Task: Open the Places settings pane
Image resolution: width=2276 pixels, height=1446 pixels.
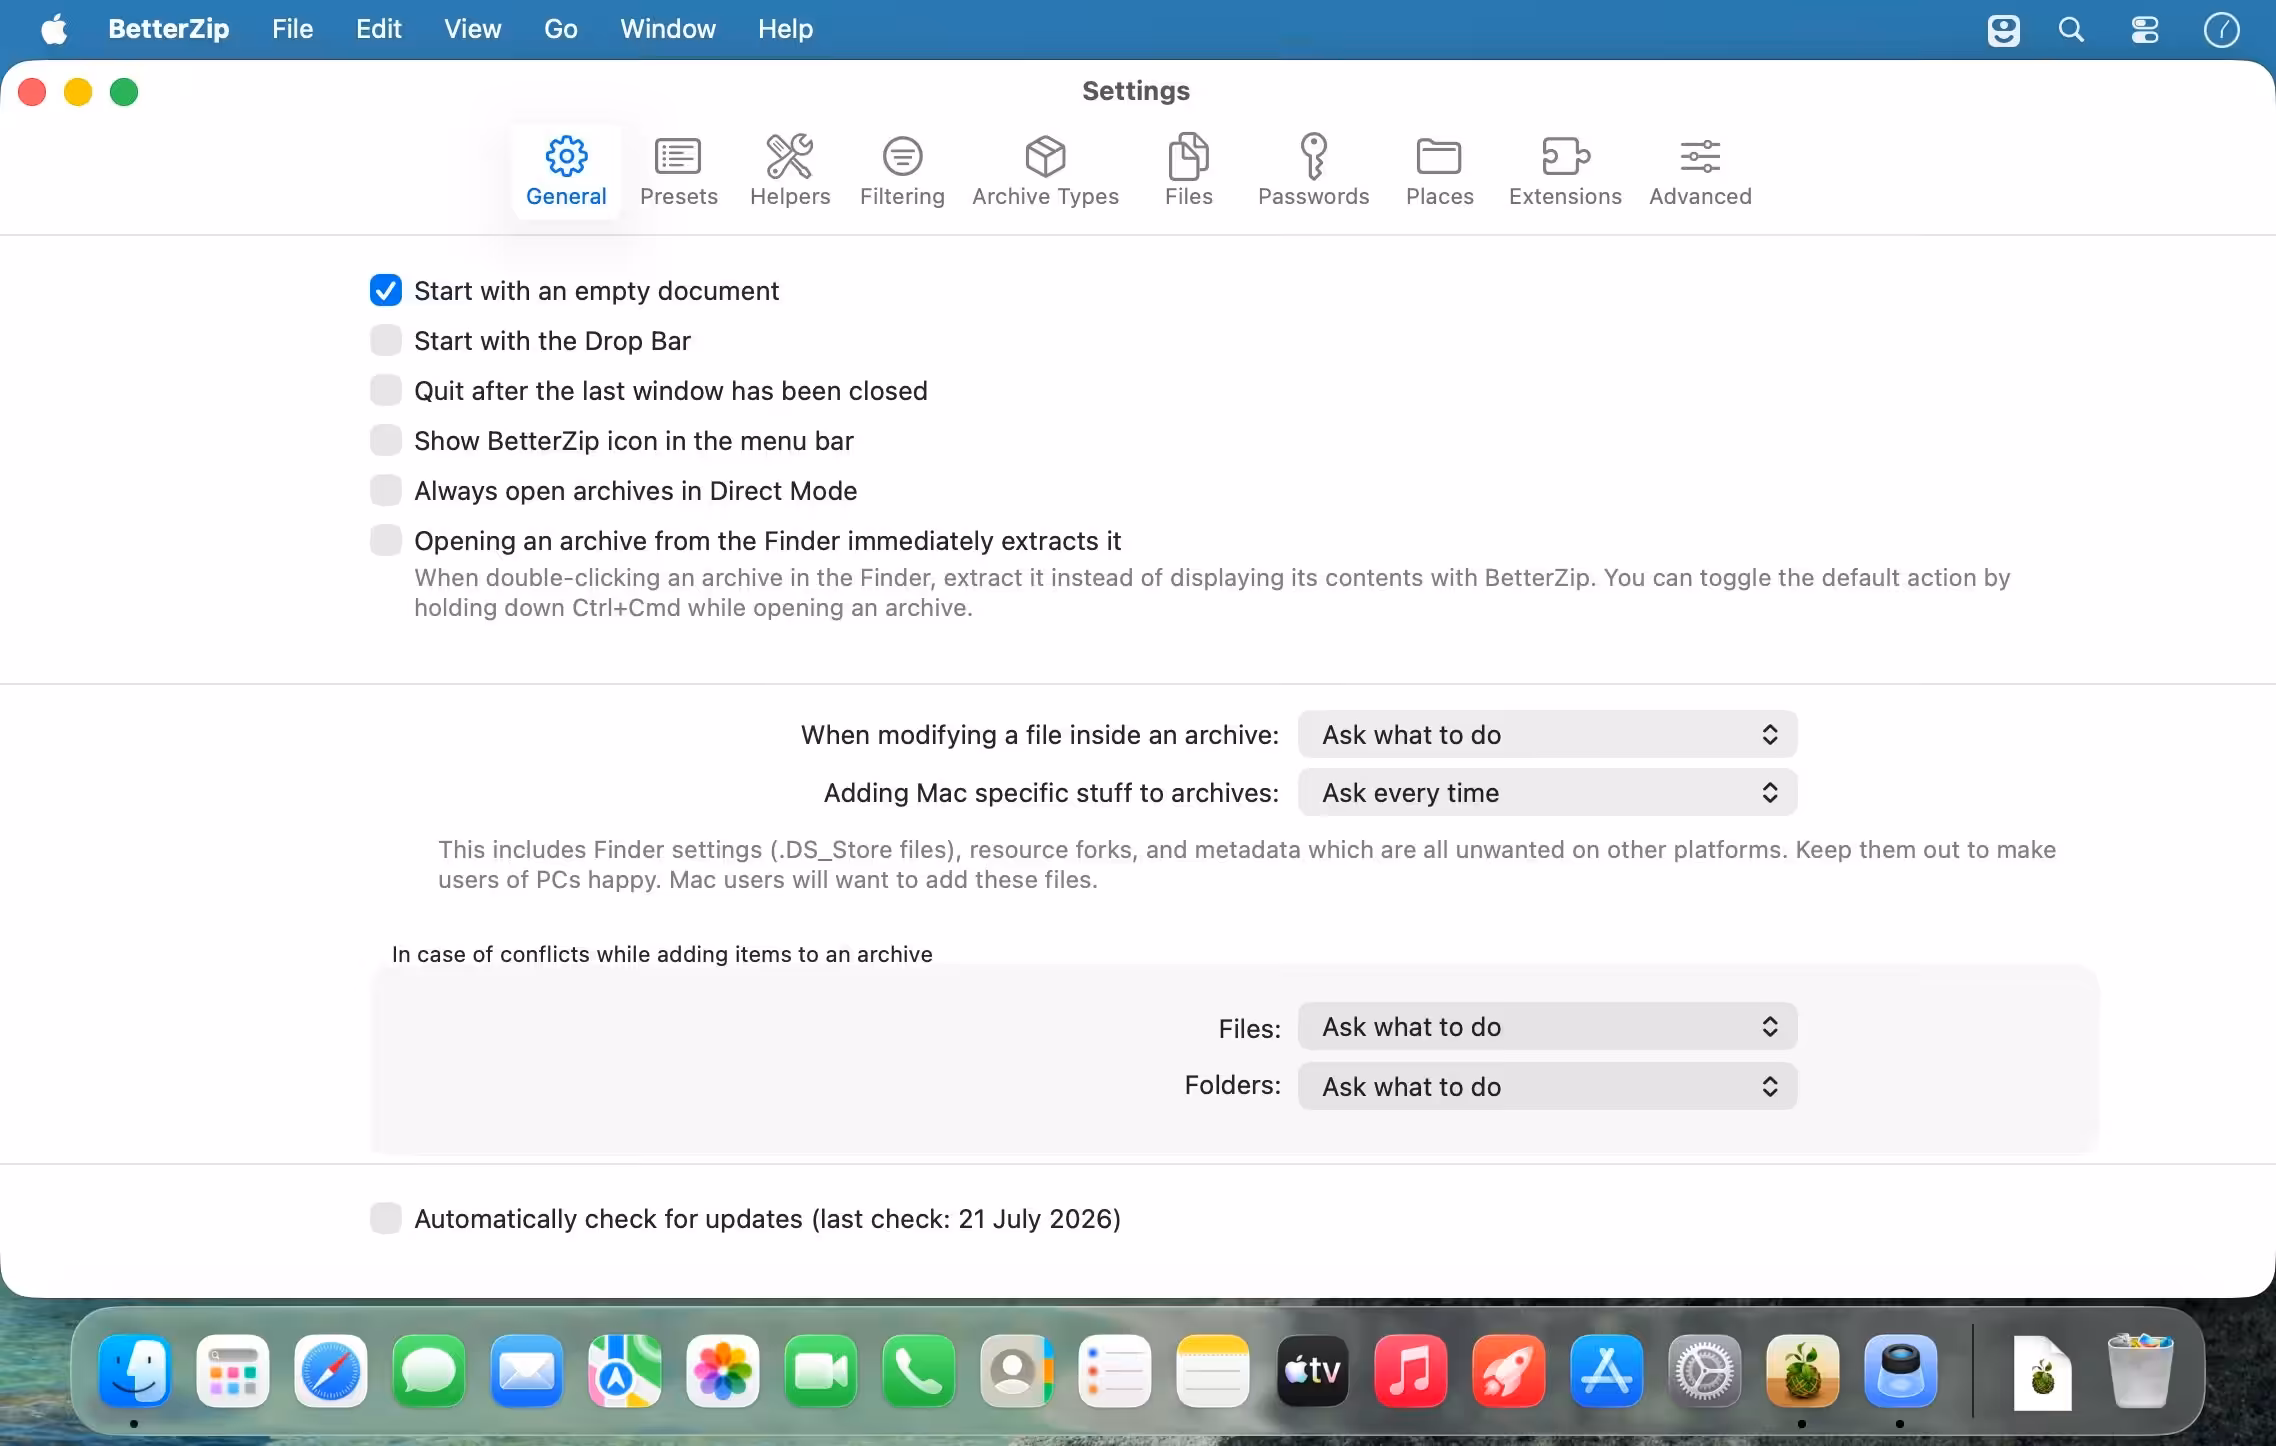Action: (x=1439, y=171)
